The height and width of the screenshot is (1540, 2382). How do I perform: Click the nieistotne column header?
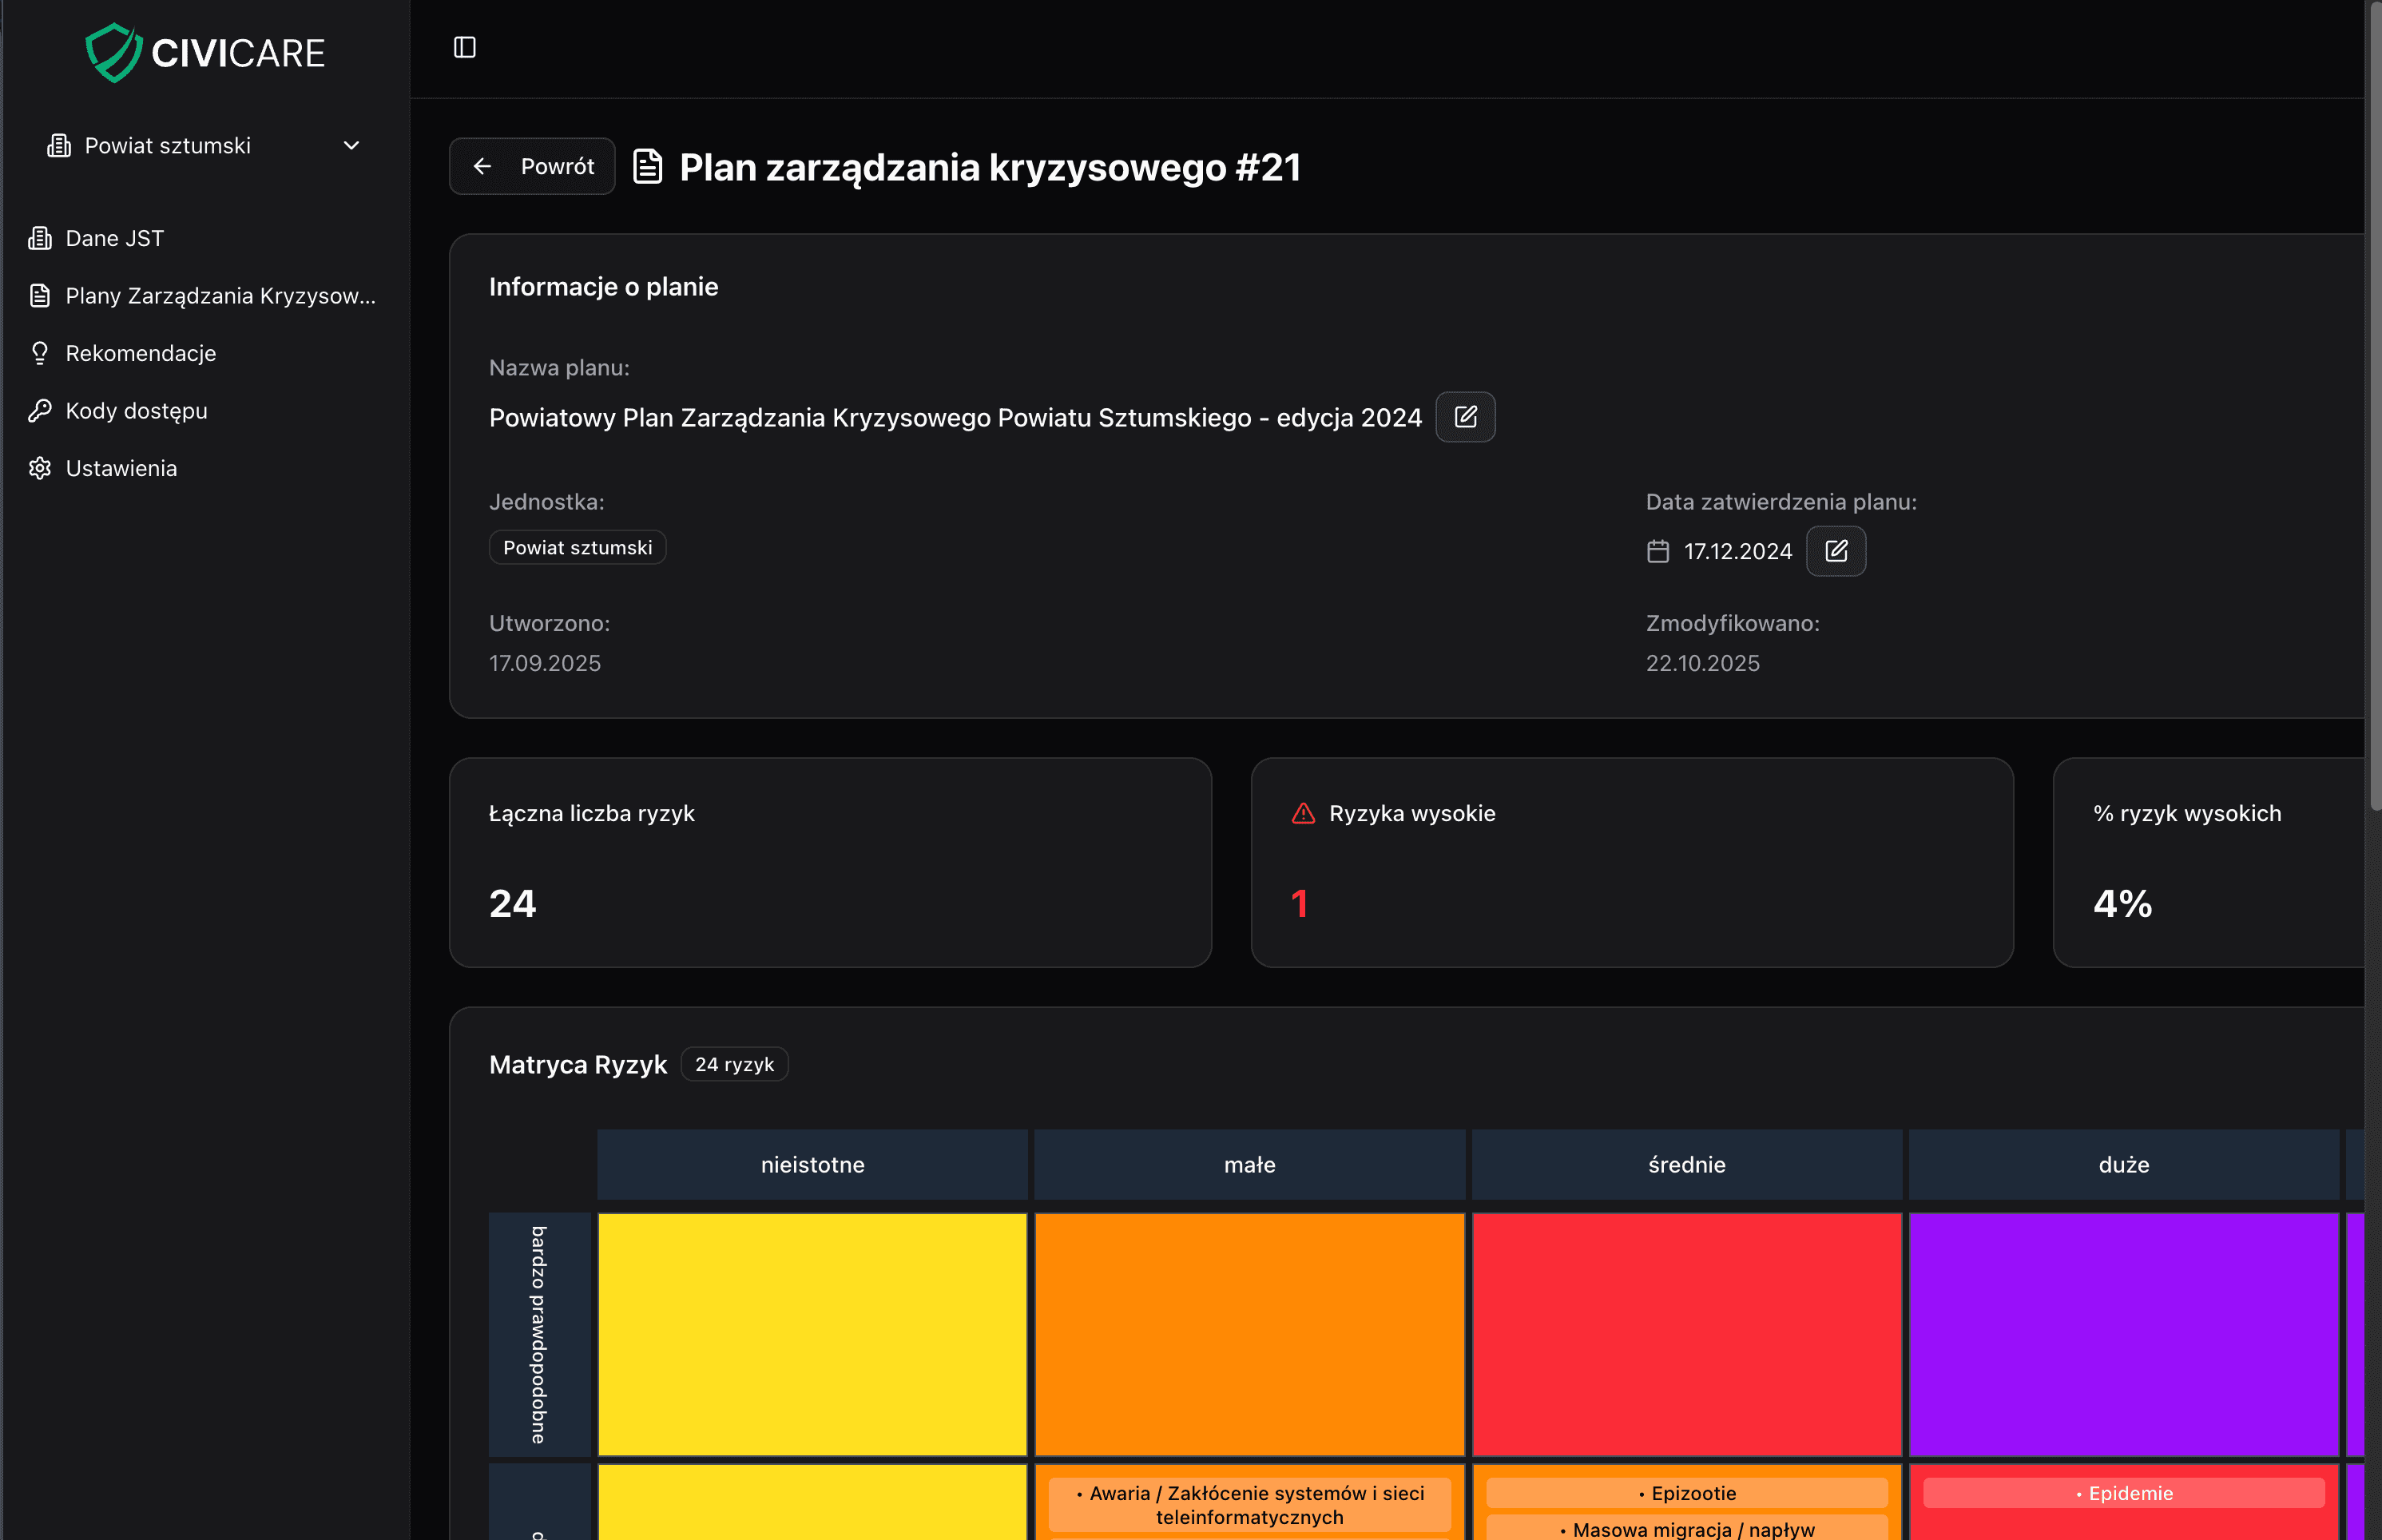[x=812, y=1164]
